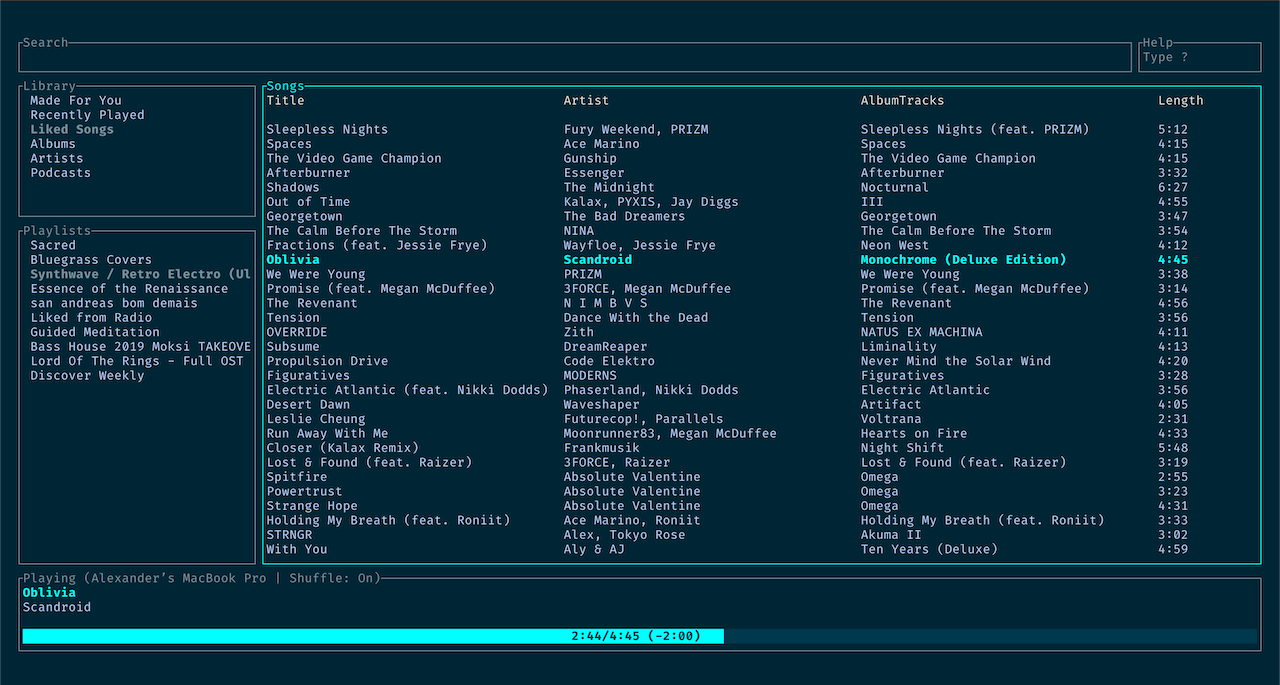Viewport: 1280px width, 685px height.
Task: Open Made For You in Library
Action: (x=76, y=100)
